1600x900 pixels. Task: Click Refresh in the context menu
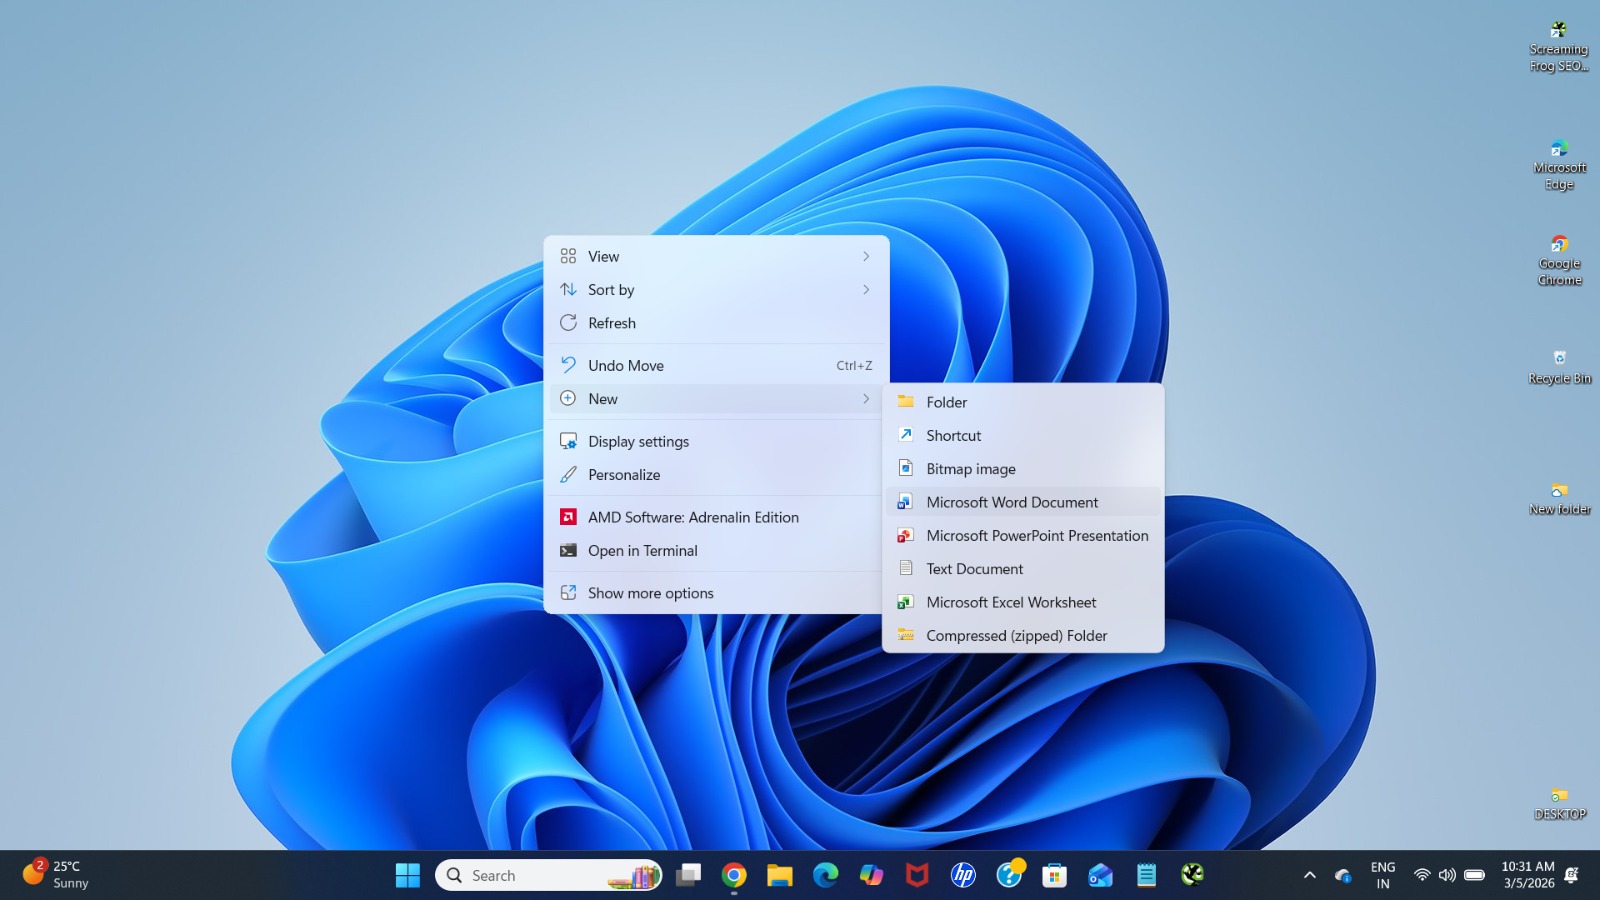[612, 323]
